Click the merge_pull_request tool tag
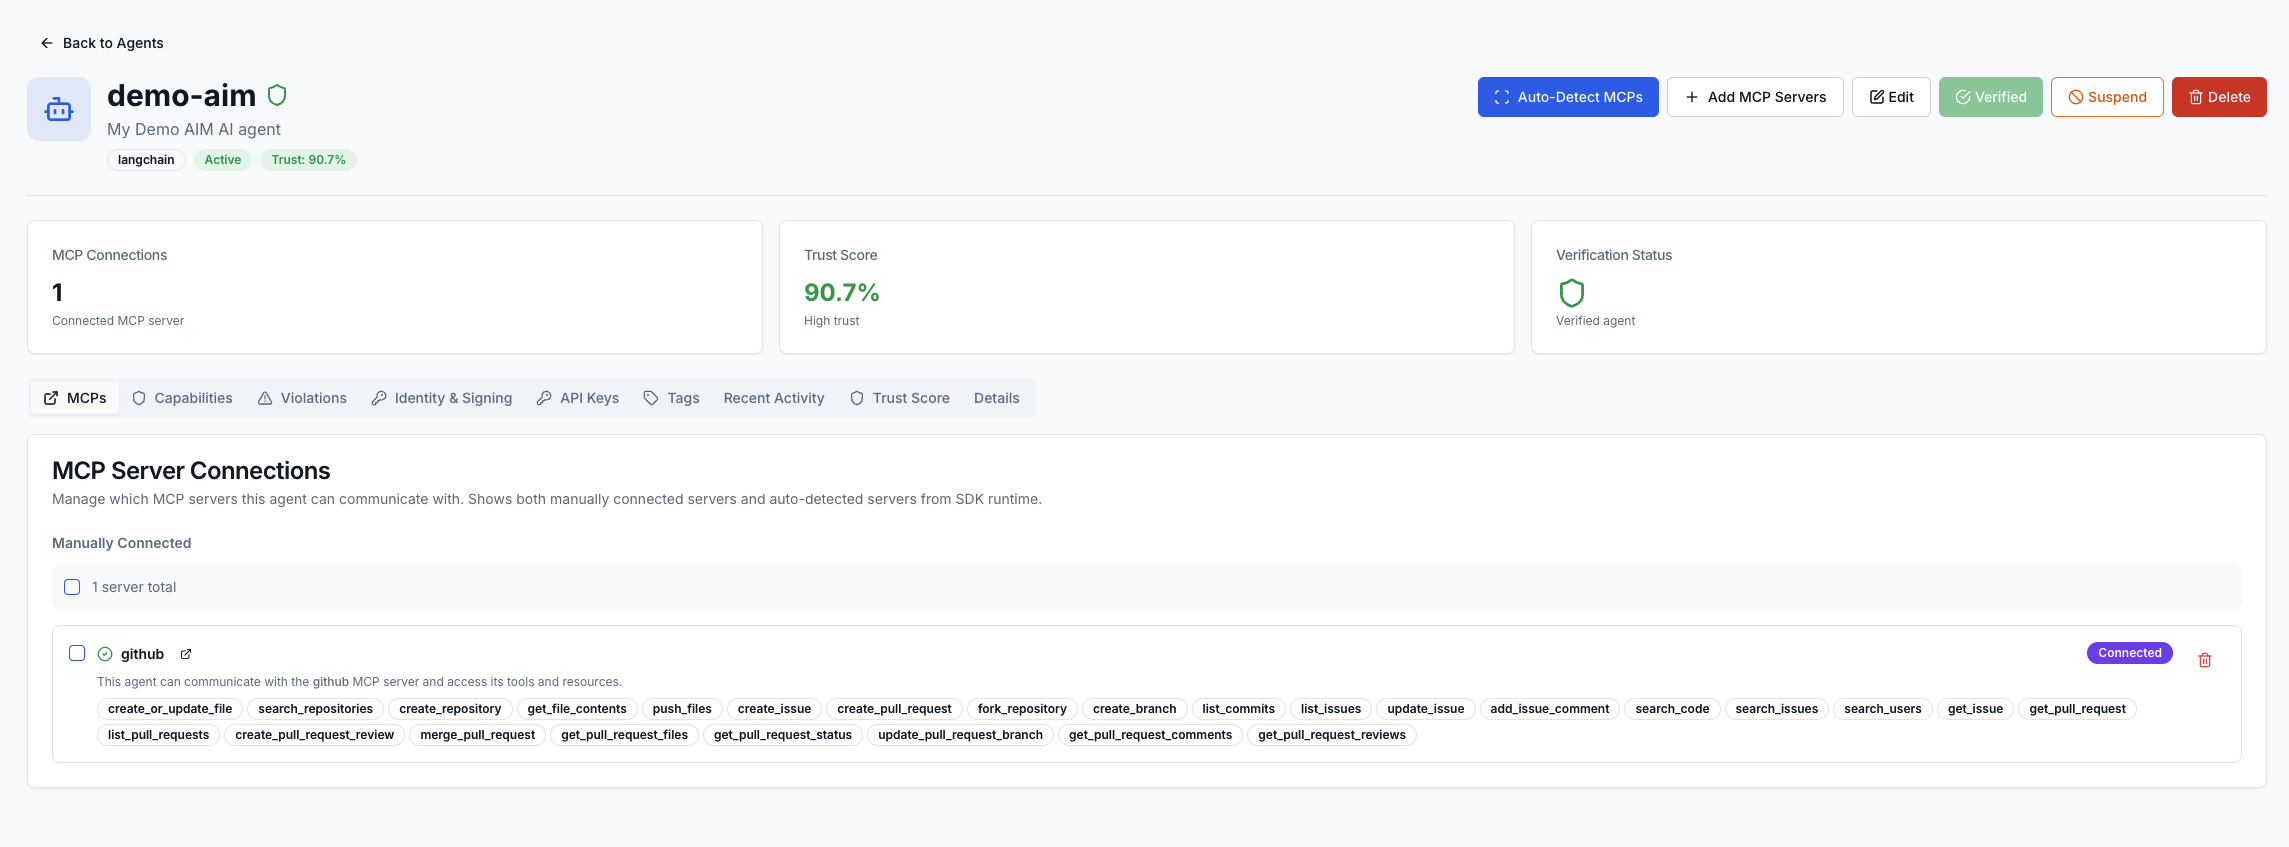Image resolution: width=2289 pixels, height=847 pixels. pyautogui.click(x=477, y=735)
